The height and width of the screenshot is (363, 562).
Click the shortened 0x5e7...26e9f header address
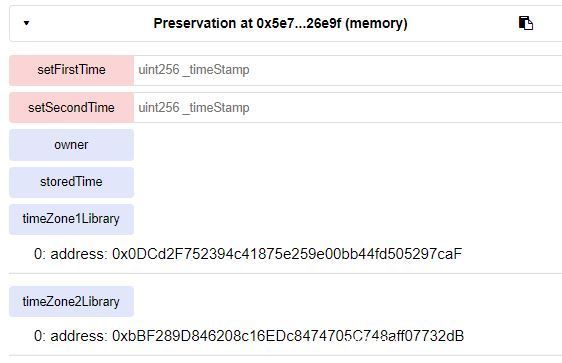(299, 24)
